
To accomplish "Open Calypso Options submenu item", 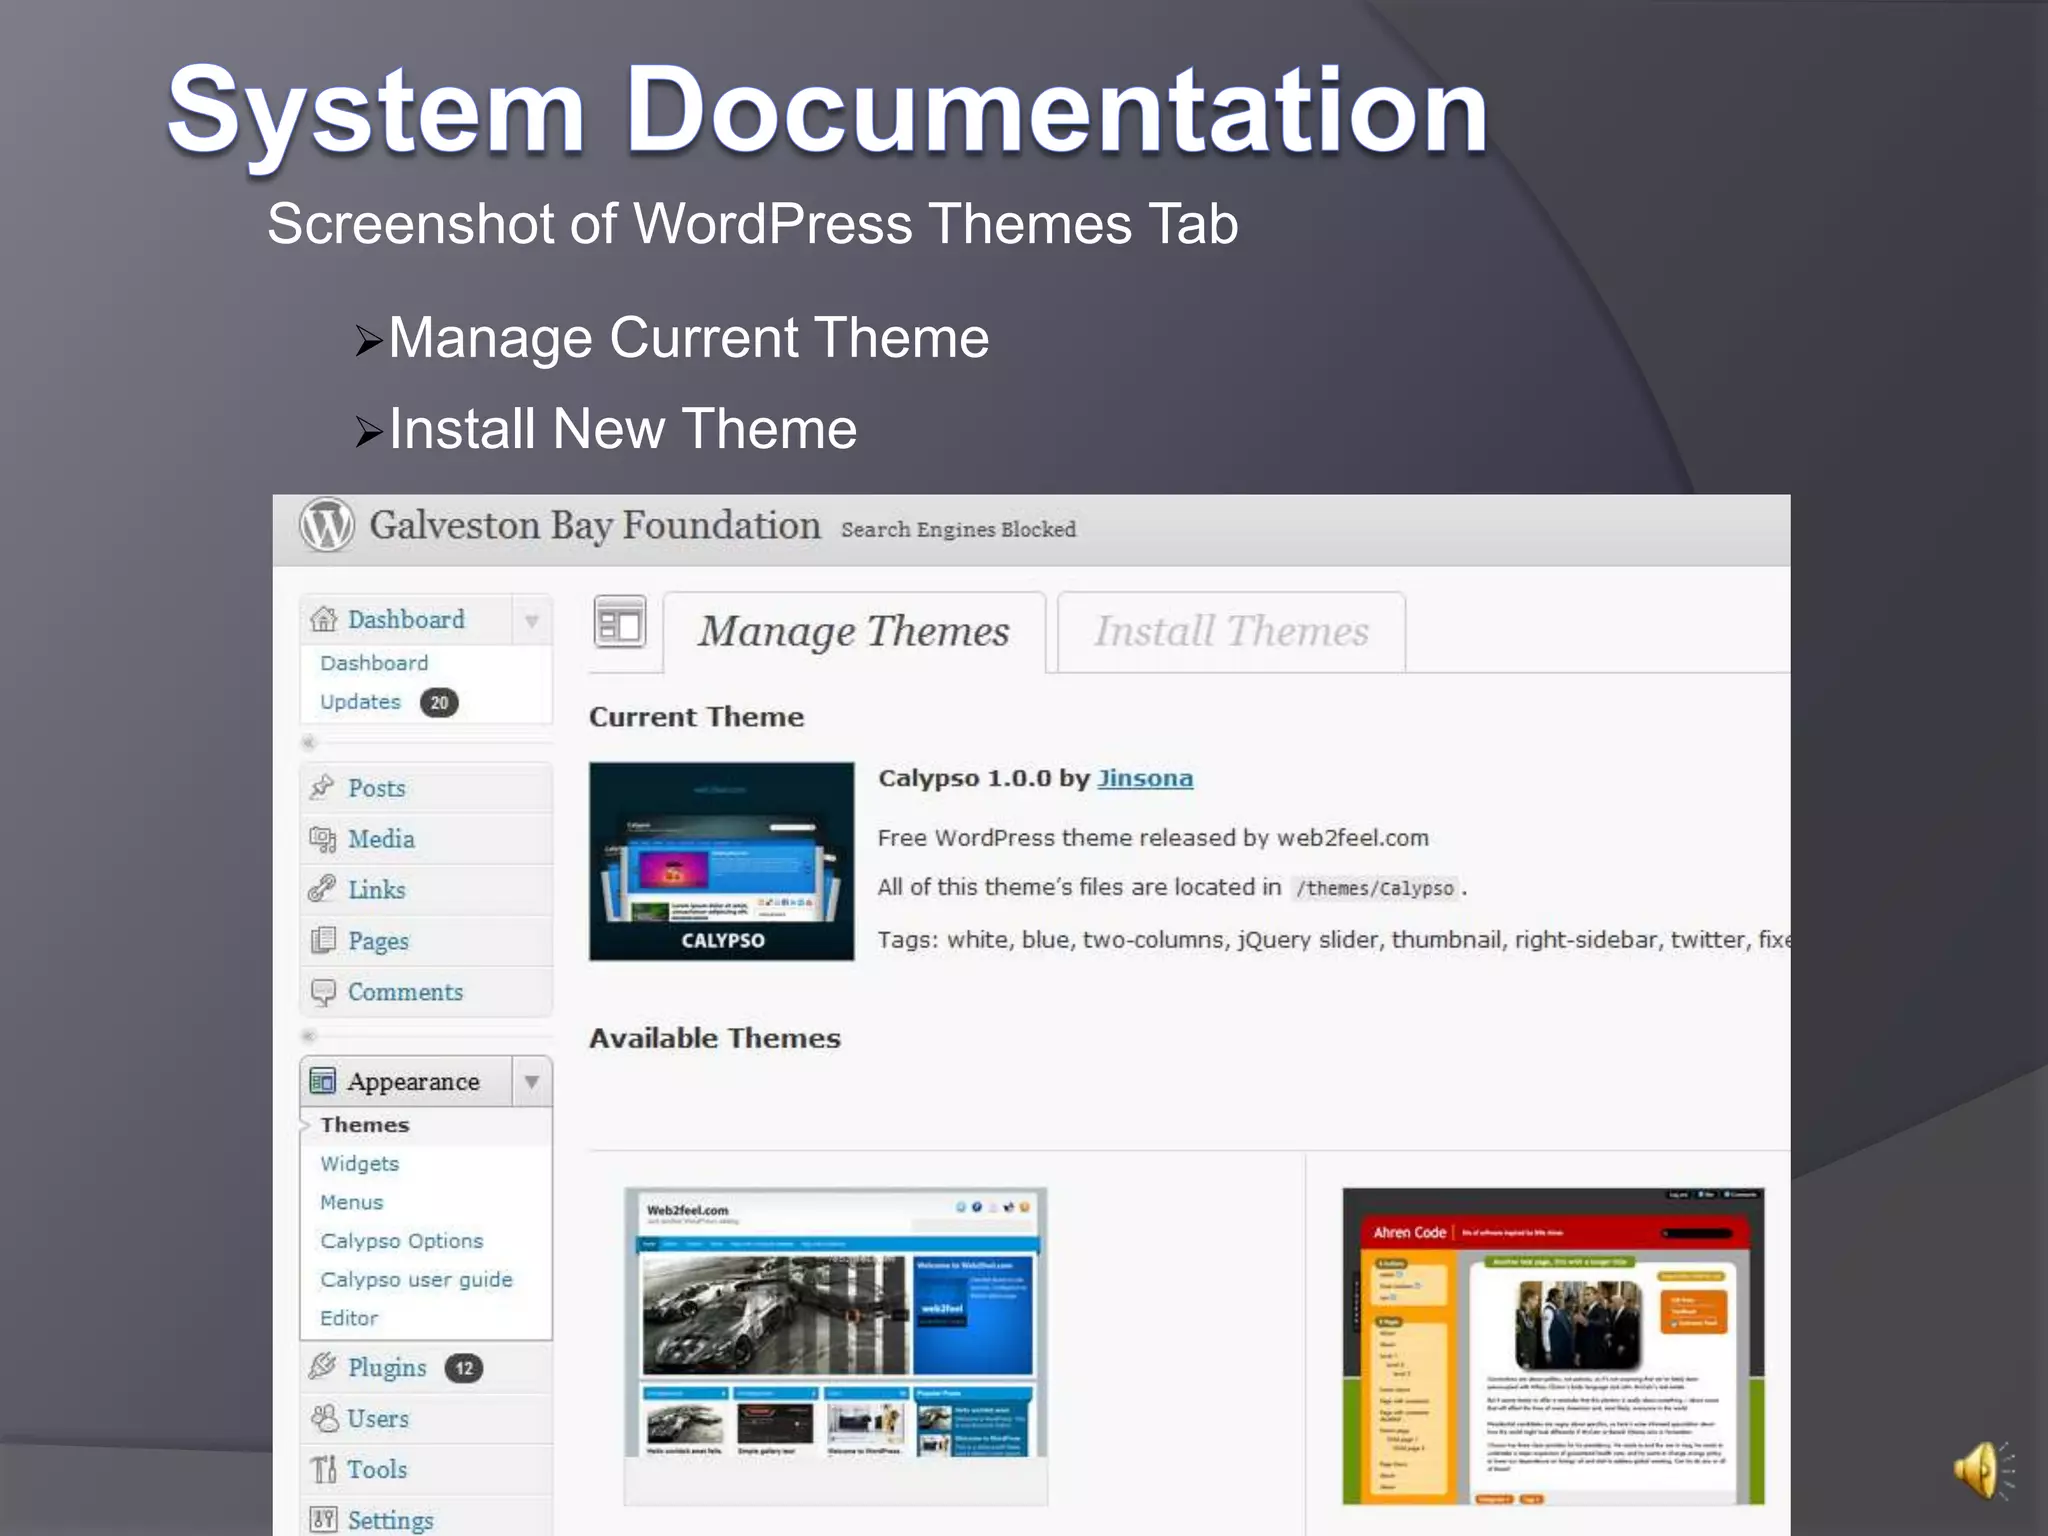I will (x=401, y=1241).
